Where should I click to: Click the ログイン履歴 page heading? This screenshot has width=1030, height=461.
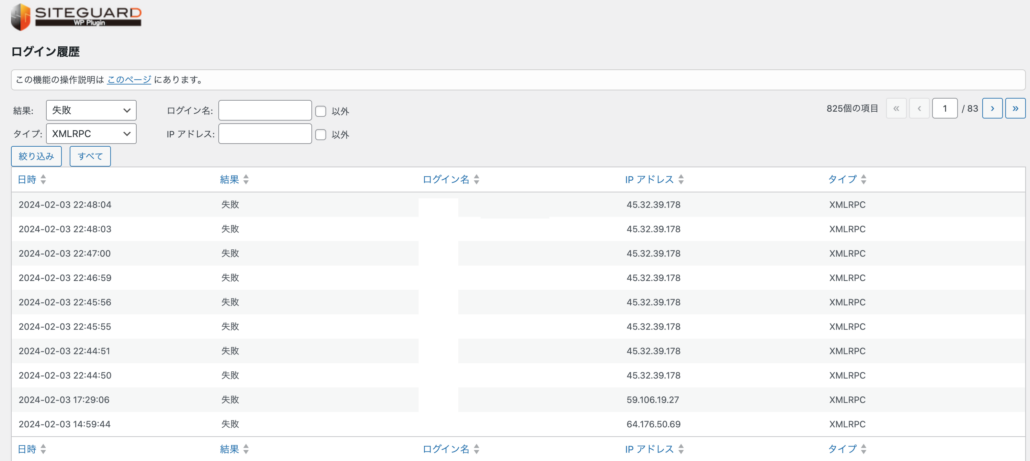46,51
